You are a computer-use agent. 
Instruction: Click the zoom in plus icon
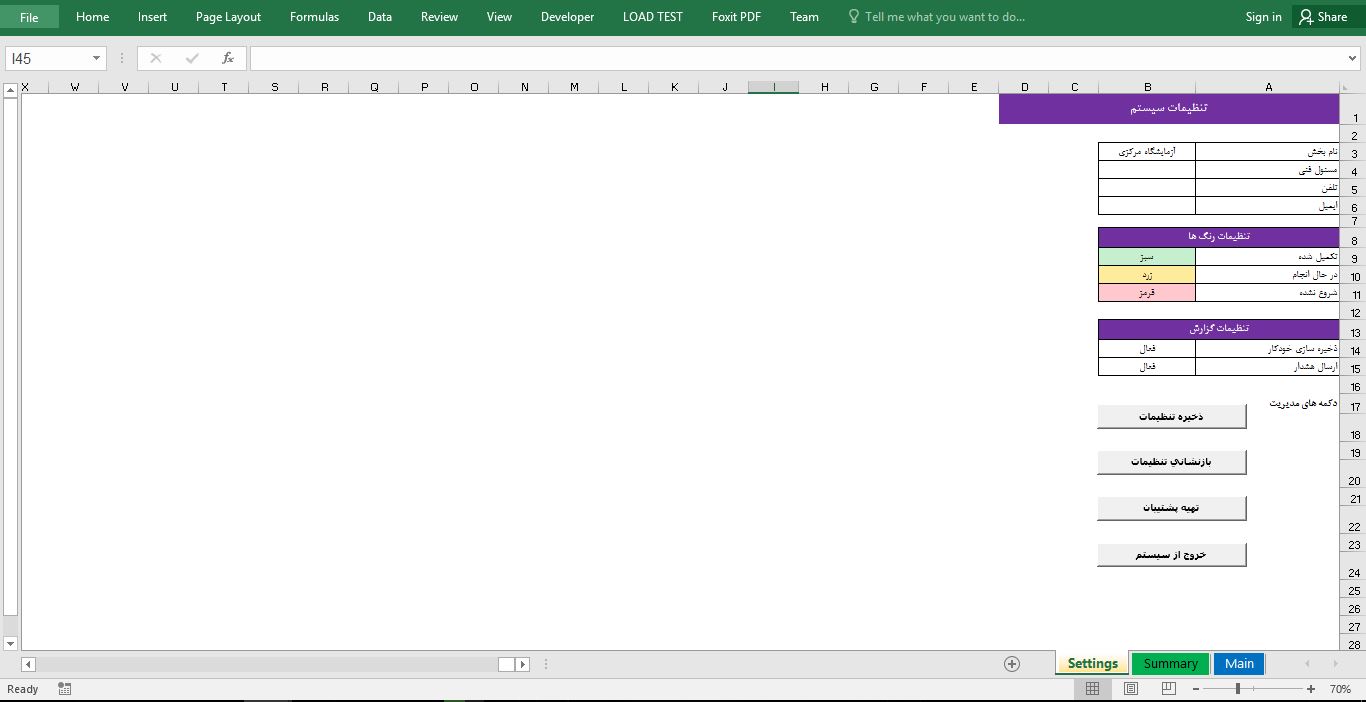(x=1311, y=689)
